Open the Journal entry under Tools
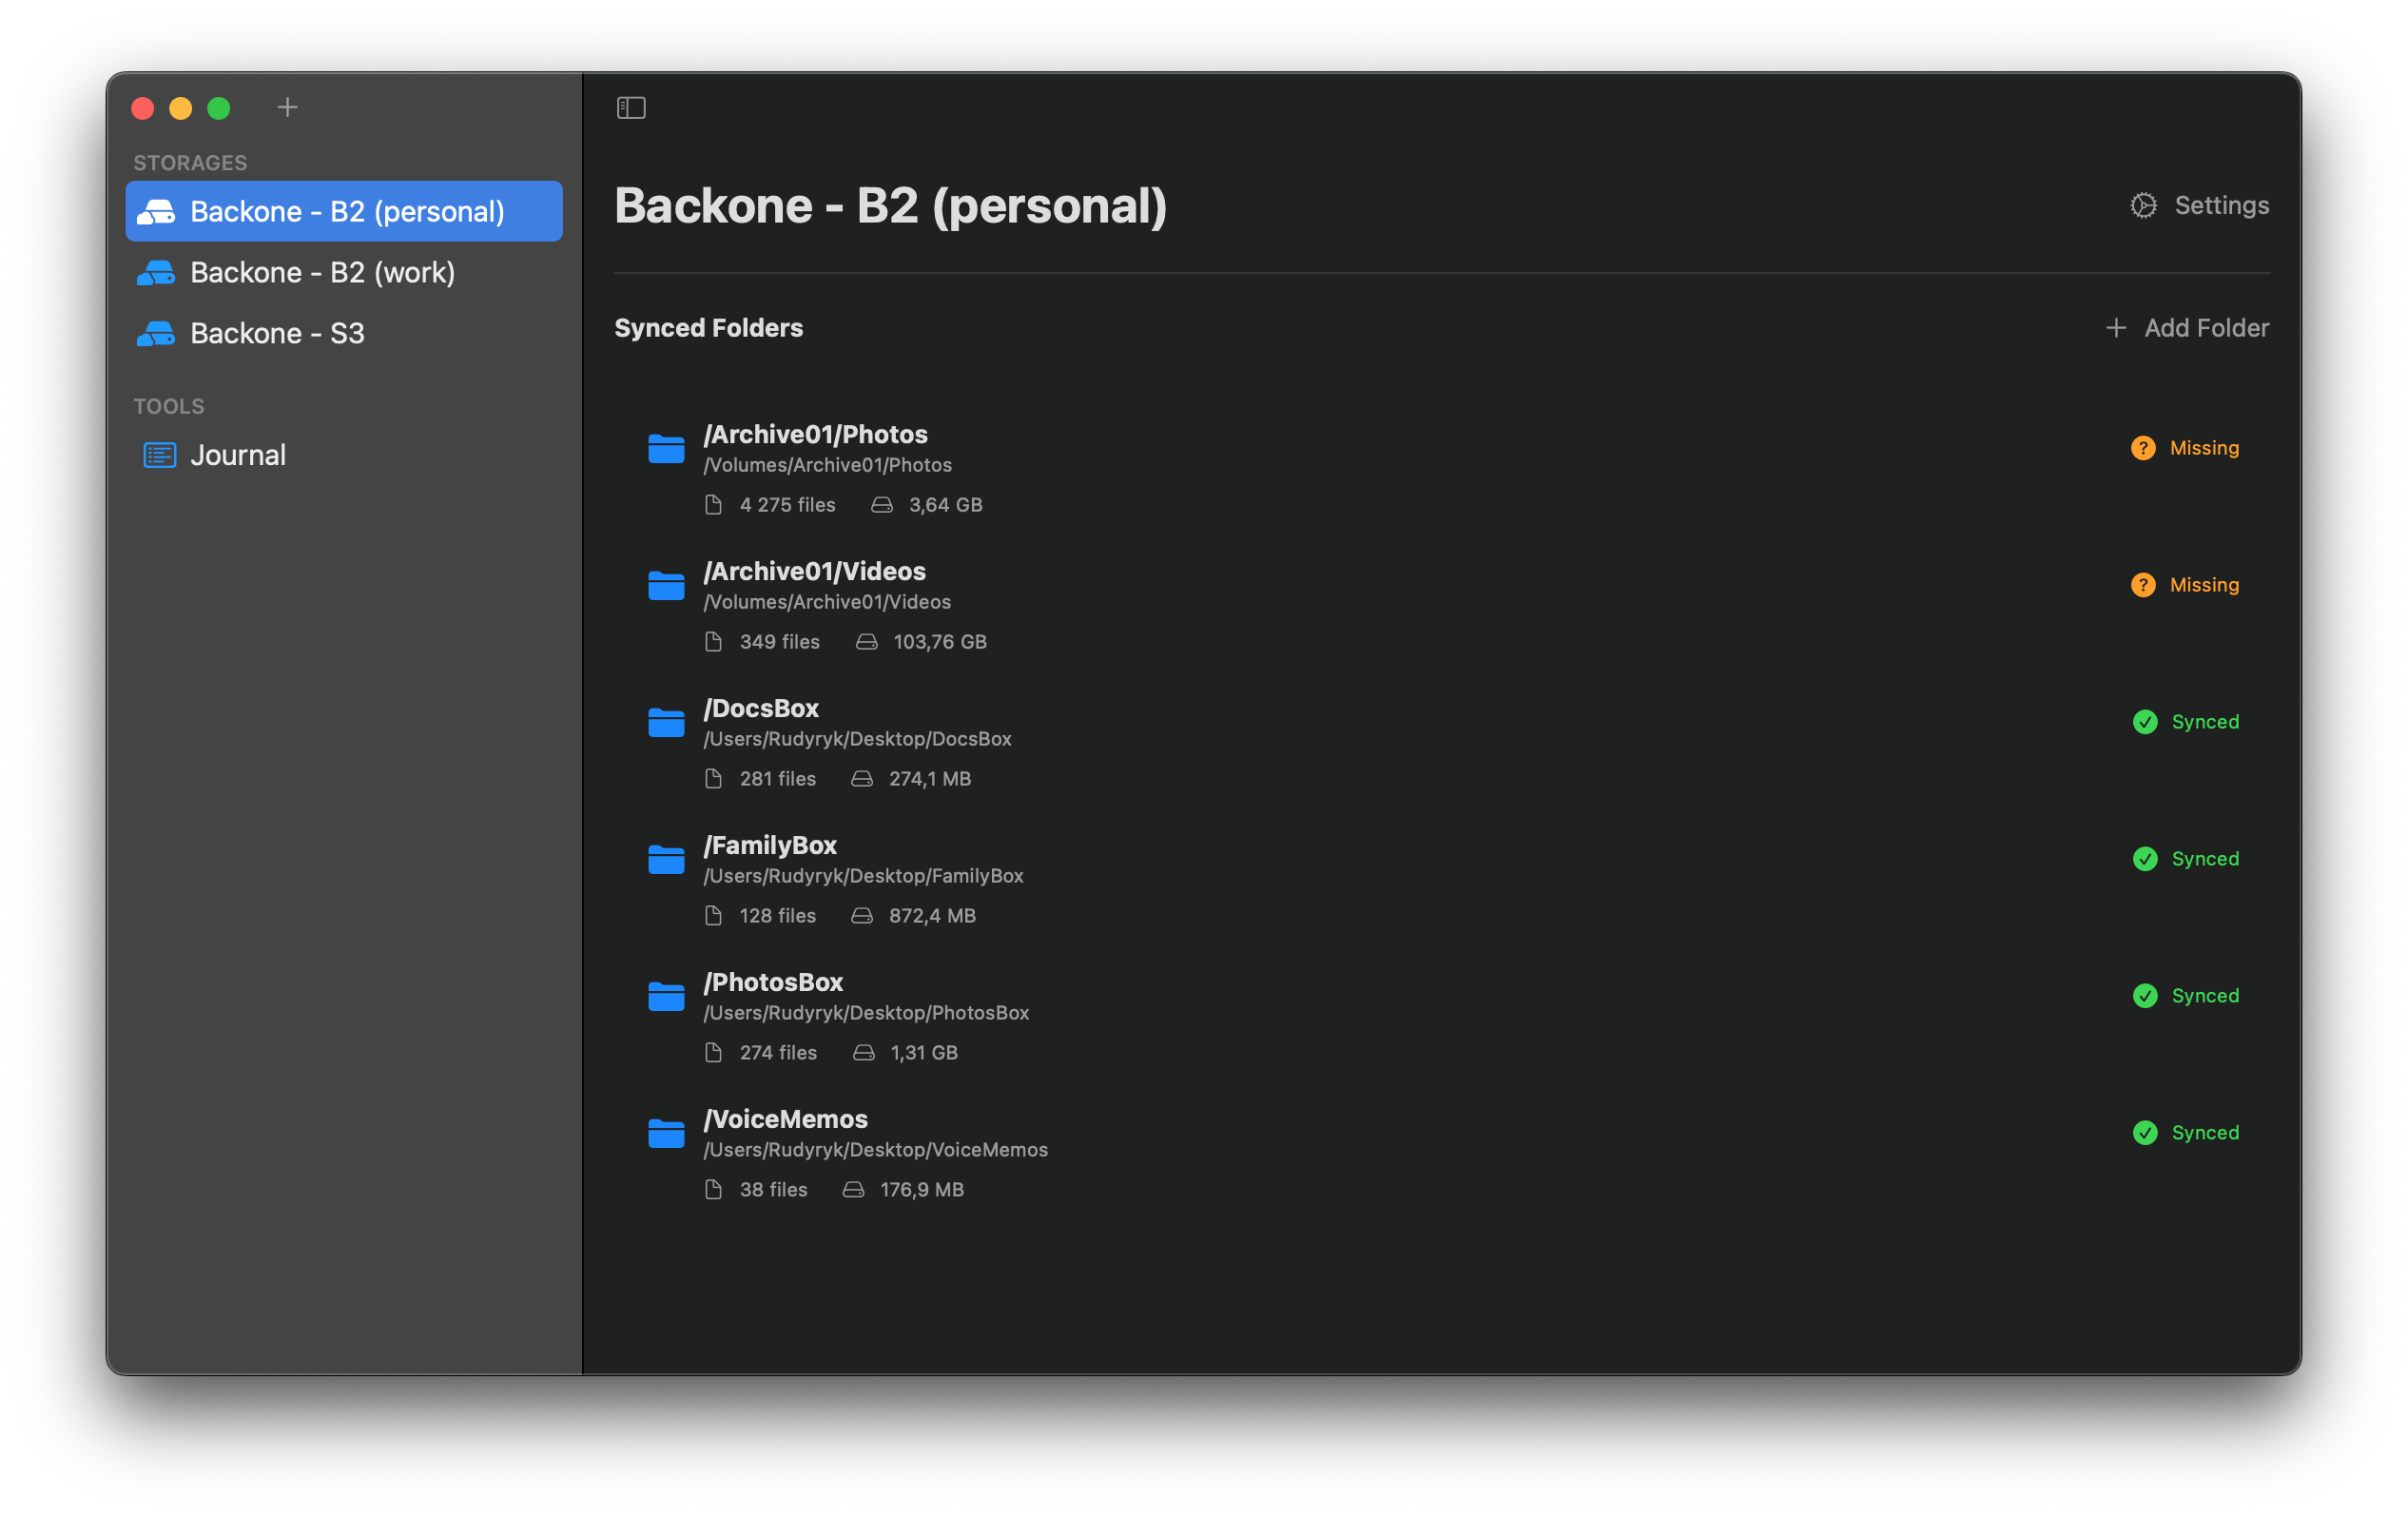Viewport: 2408px width, 1516px height. (238, 455)
